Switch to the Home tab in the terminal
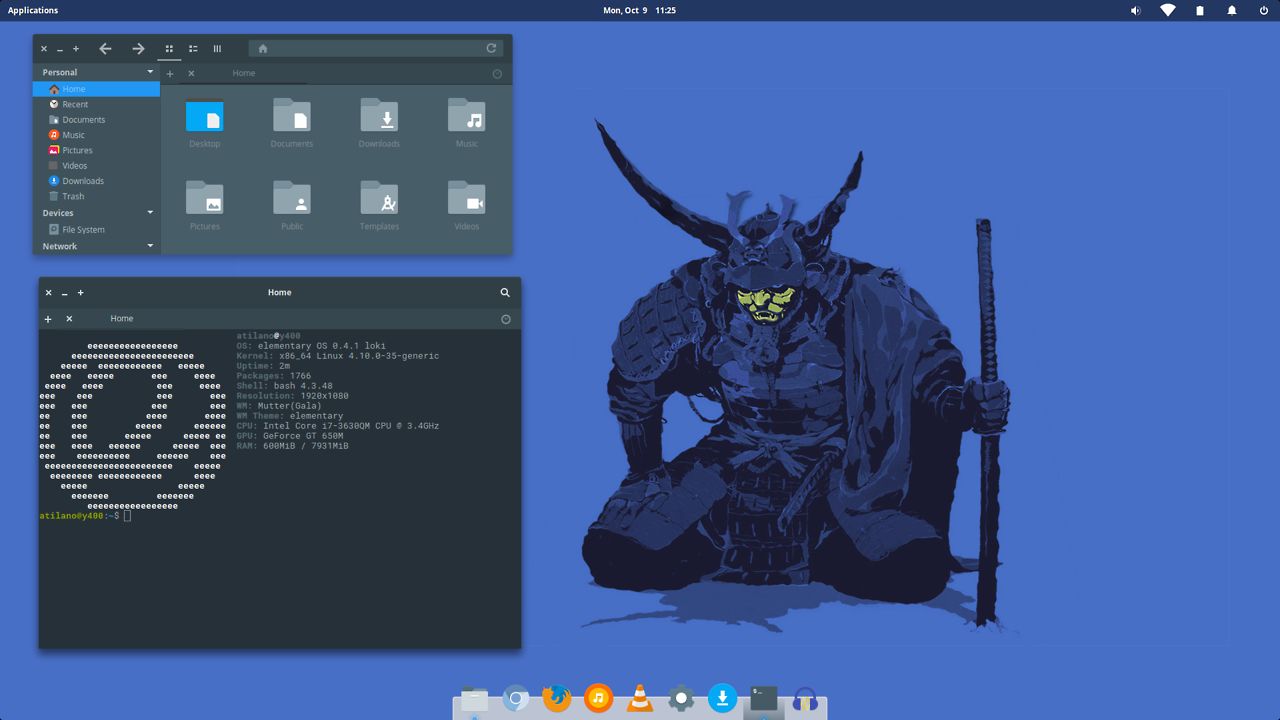Image resolution: width=1280 pixels, height=720 pixels. 121,318
